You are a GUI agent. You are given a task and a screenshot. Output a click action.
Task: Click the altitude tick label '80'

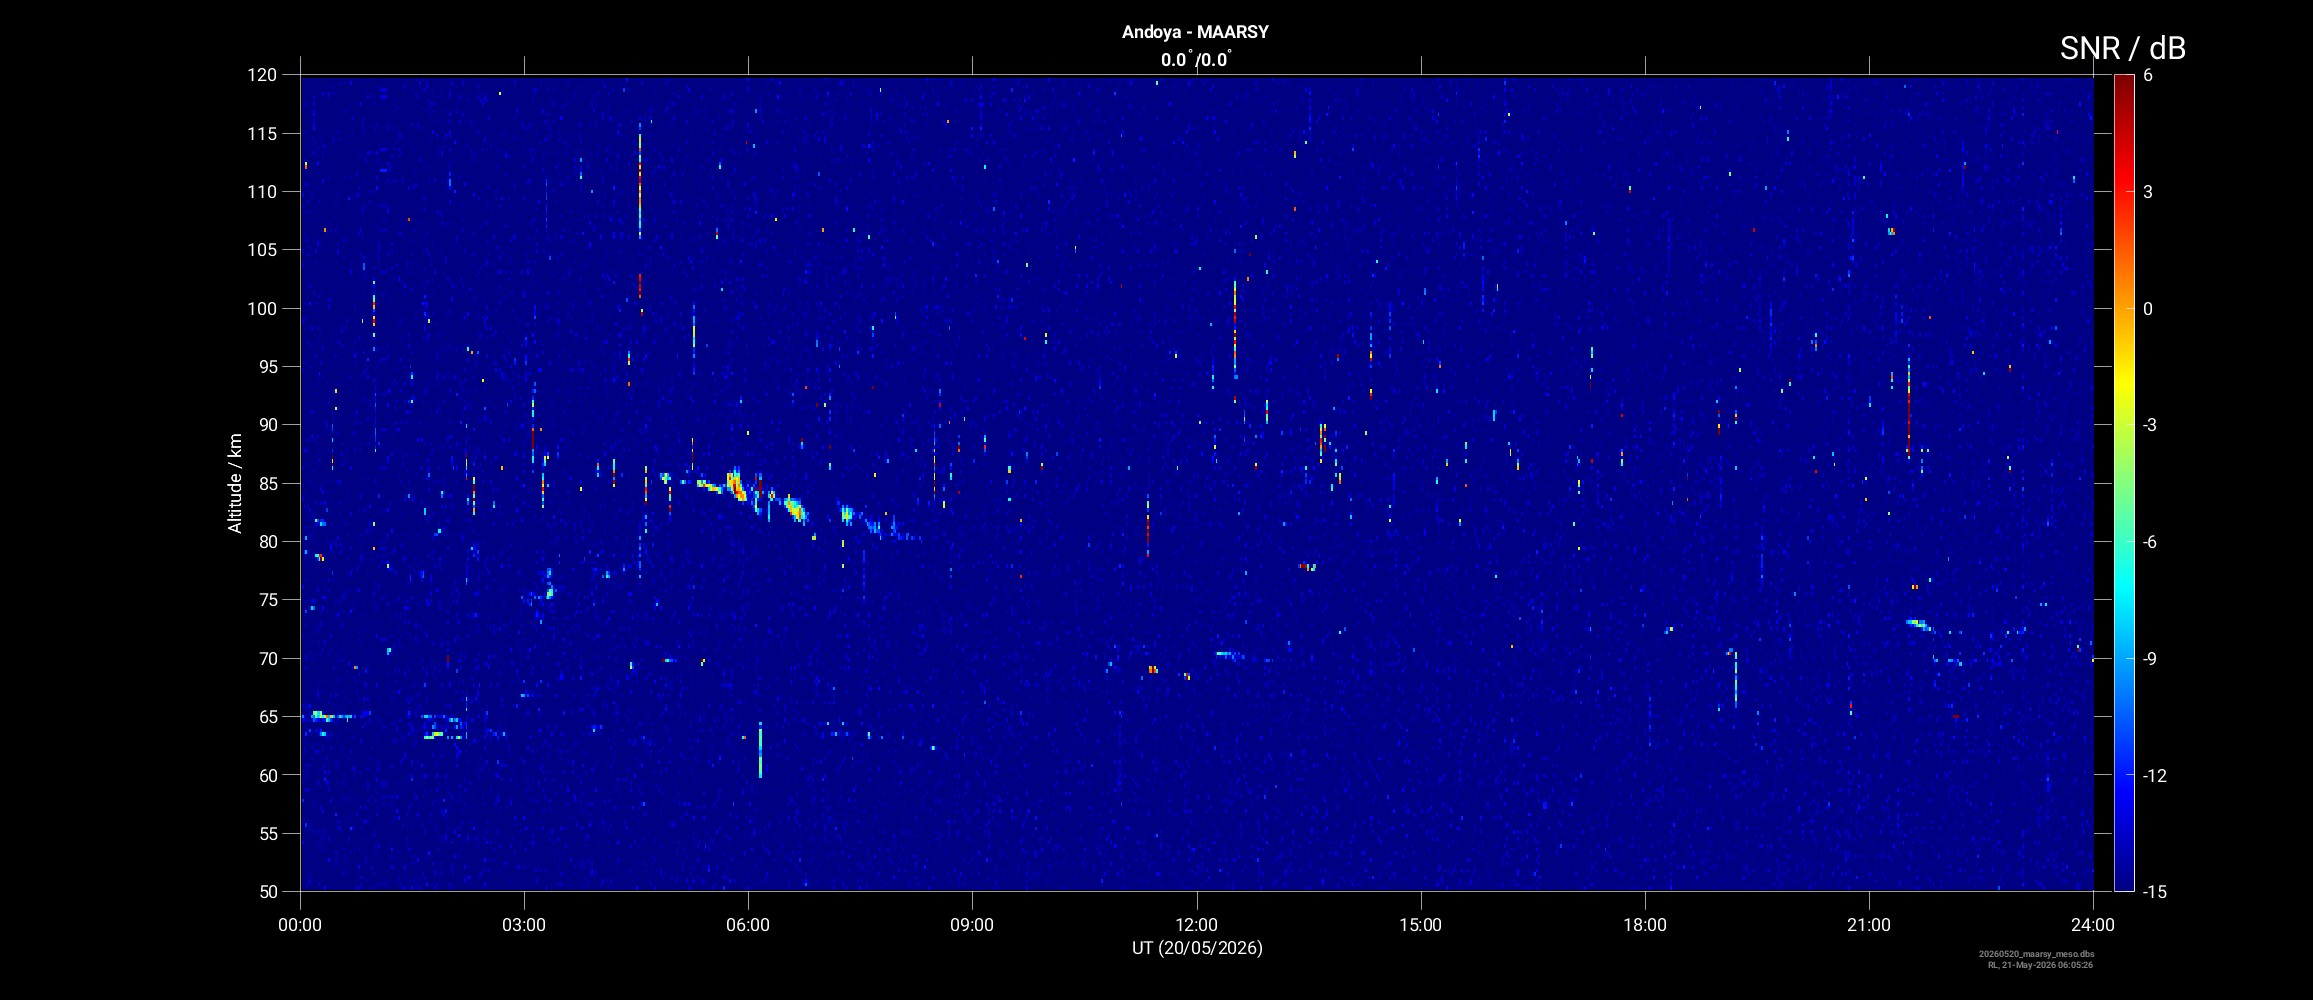267,542
